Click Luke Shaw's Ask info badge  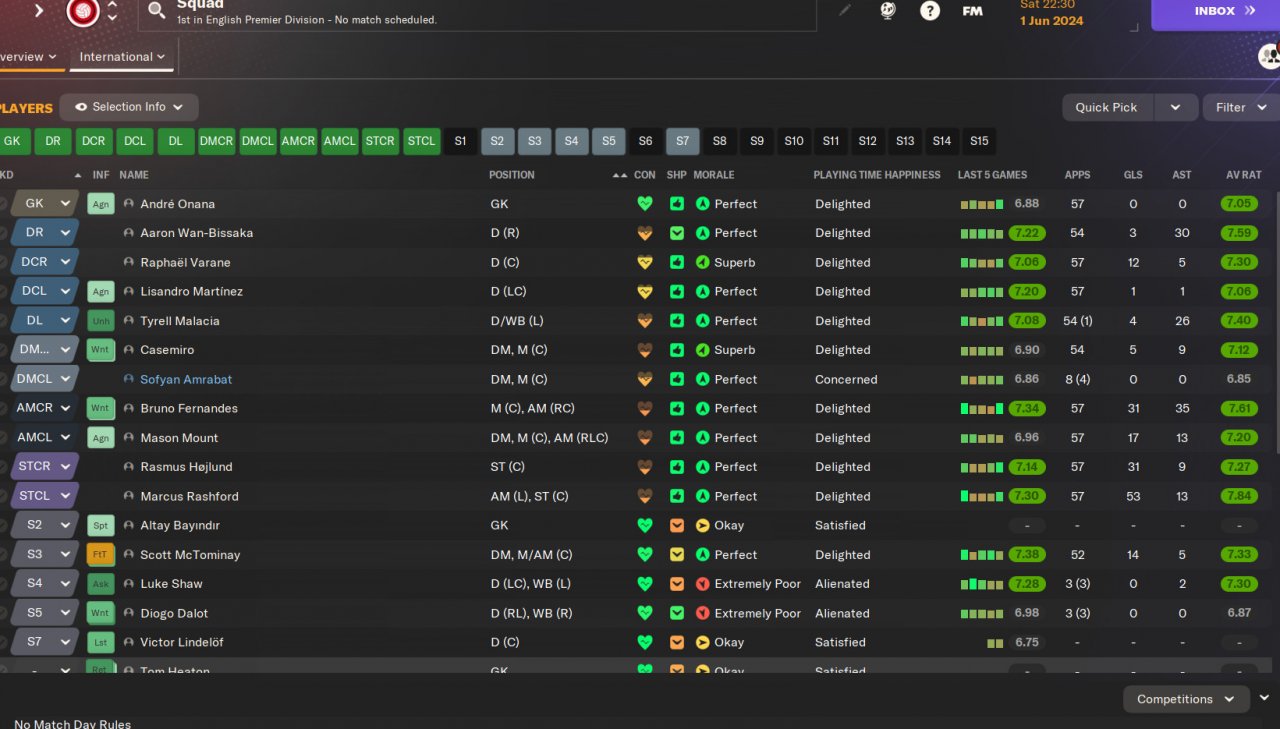click(x=101, y=584)
